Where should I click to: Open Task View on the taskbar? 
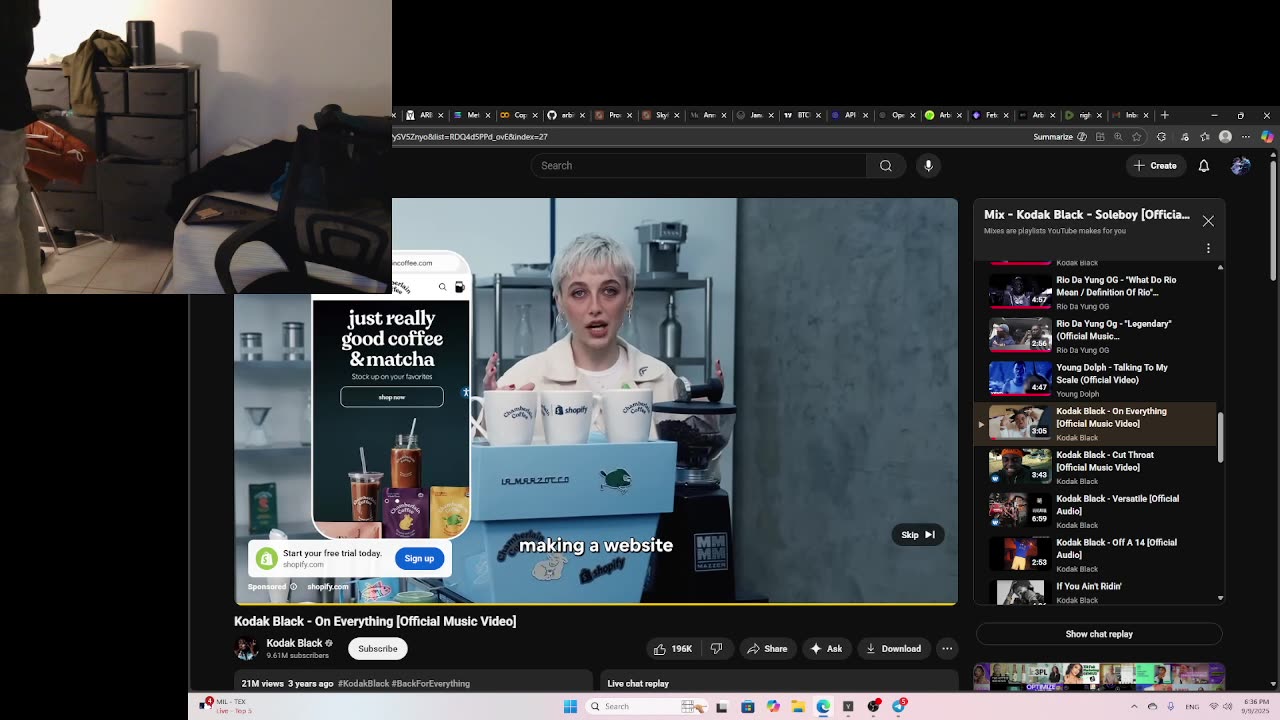[721, 706]
